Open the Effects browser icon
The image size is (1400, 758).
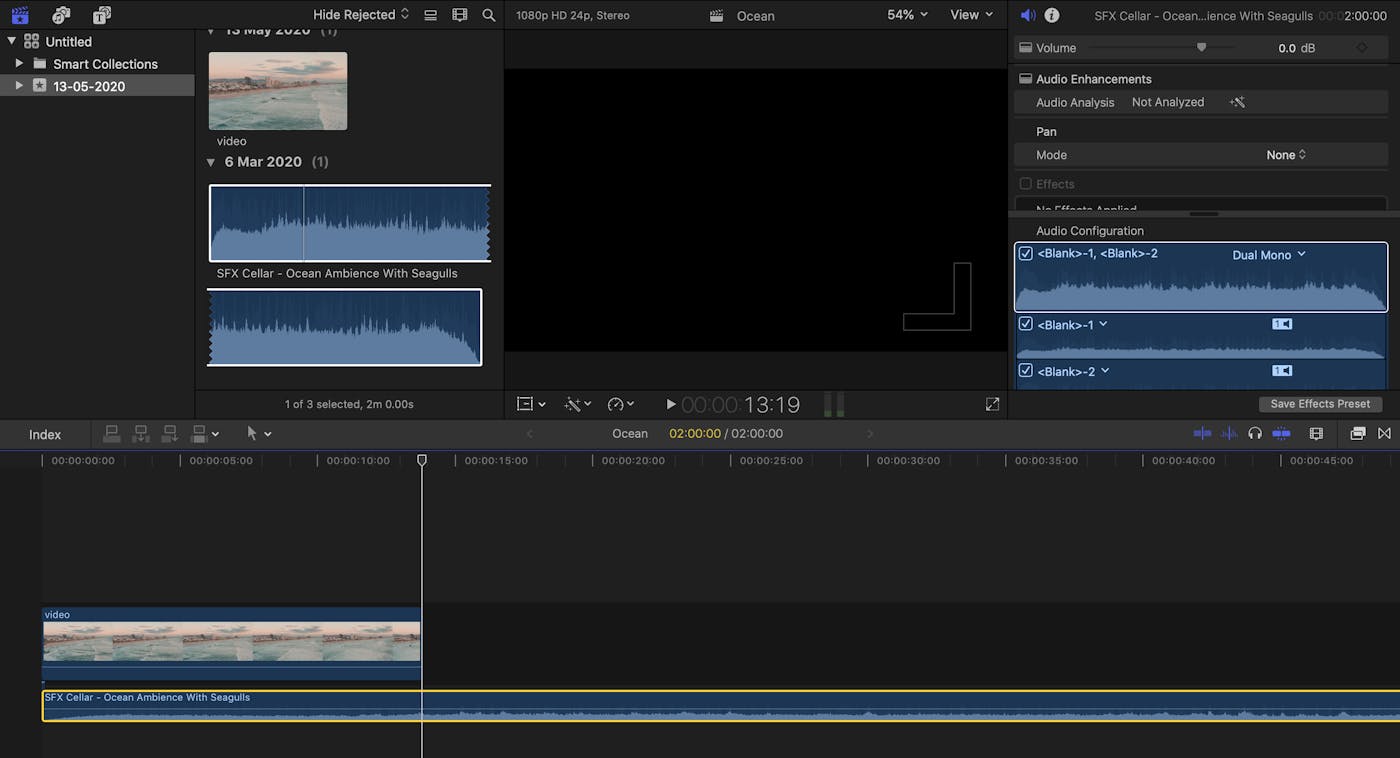pos(1357,433)
